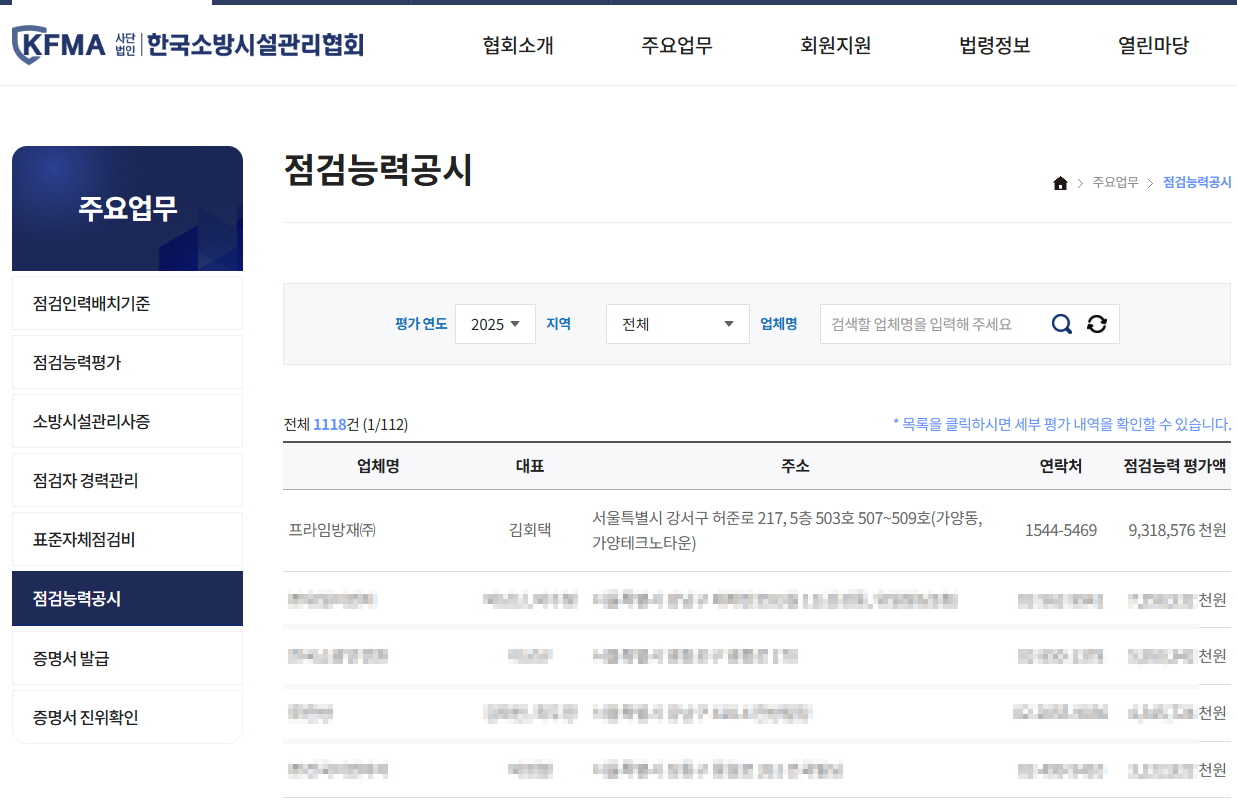Click the home icon in breadcrumb
Viewport: 1237px width, 807px height.
pos(1060,183)
